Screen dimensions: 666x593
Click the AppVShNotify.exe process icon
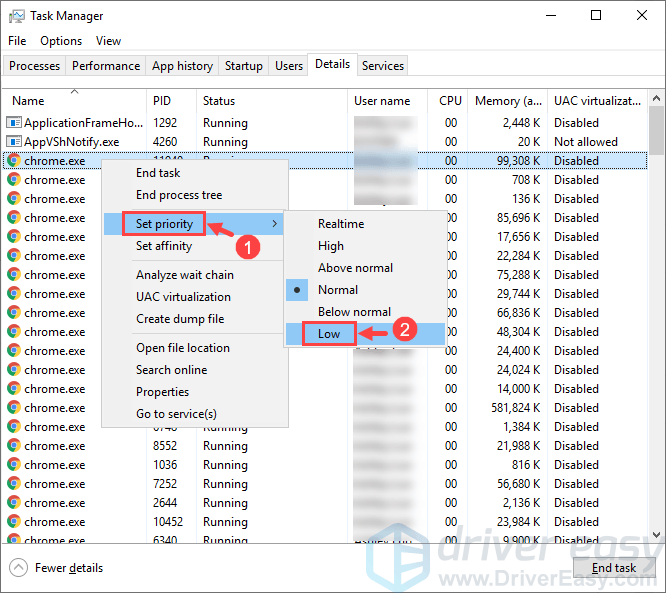[x=14, y=142]
